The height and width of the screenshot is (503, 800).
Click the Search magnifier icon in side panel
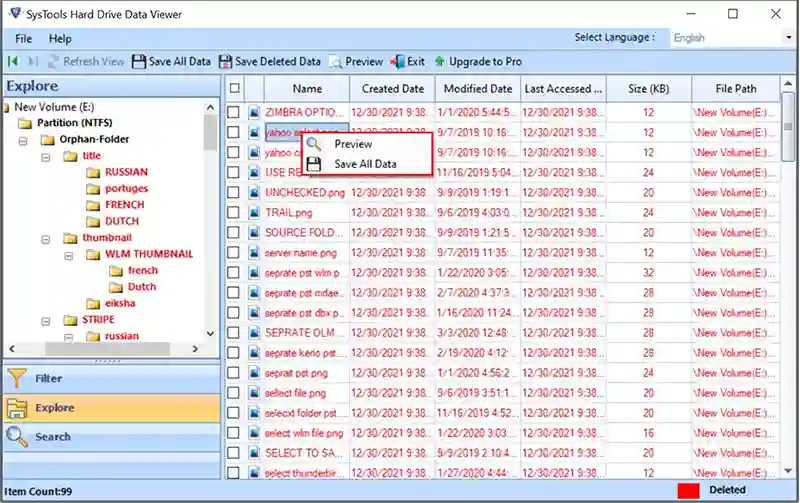tap(17, 437)
